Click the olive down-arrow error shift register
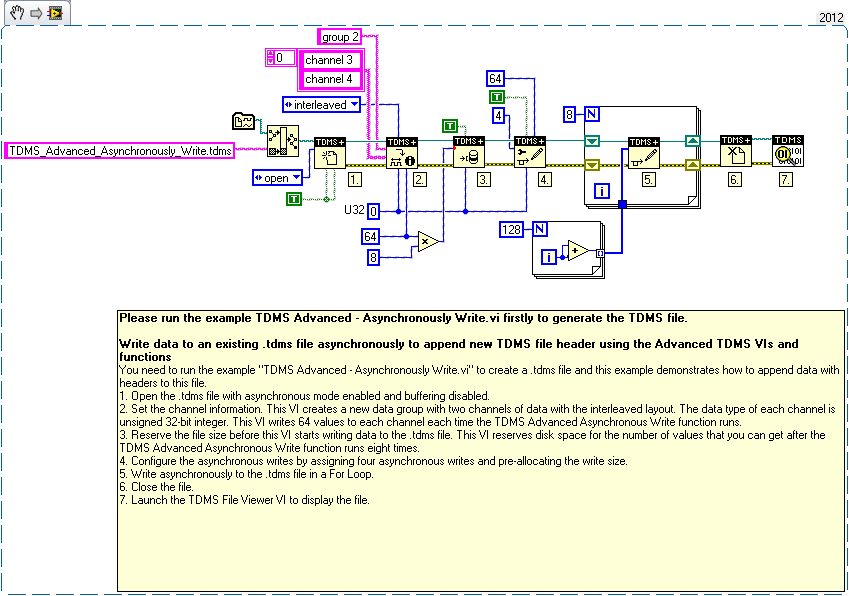This screenshot has width=849, height=596. [592, 165]
